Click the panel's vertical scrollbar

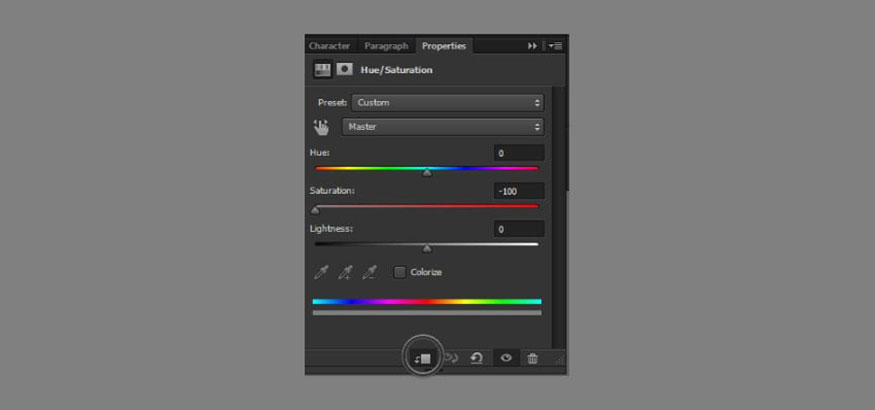[559, 218]
